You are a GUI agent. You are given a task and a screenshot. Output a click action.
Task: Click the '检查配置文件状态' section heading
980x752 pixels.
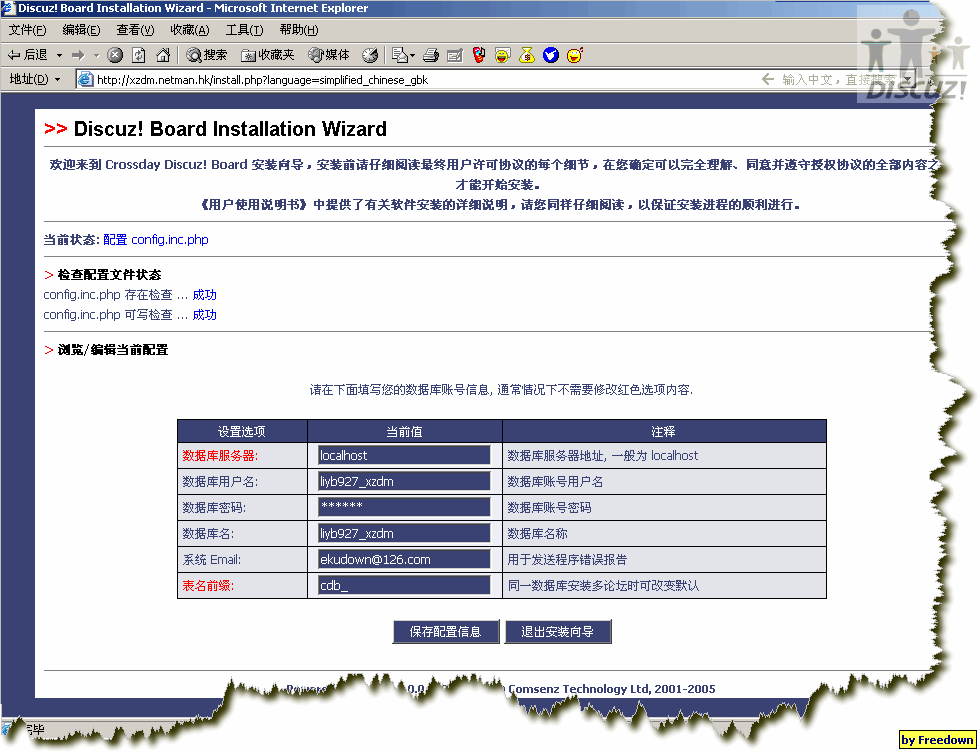[x=109, y=274]
